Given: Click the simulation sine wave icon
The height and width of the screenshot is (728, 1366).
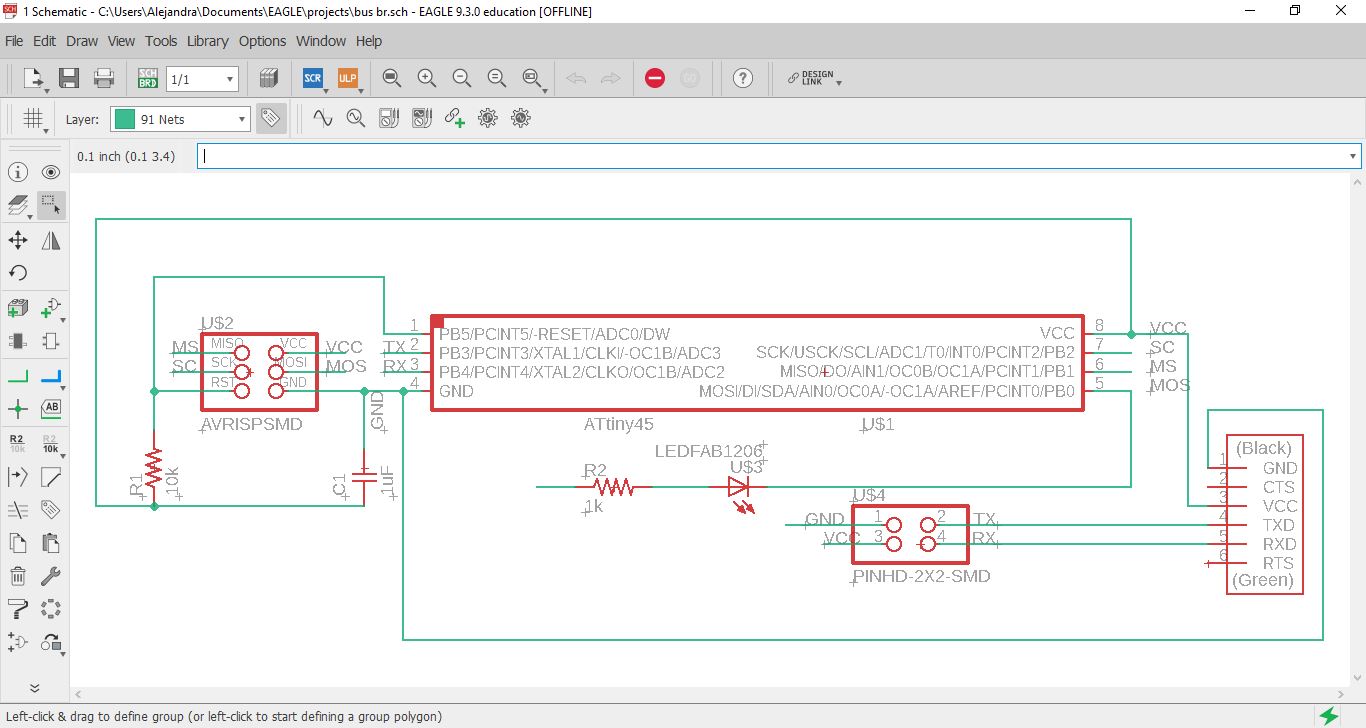Looking at the screenshot, I should 322,118.
